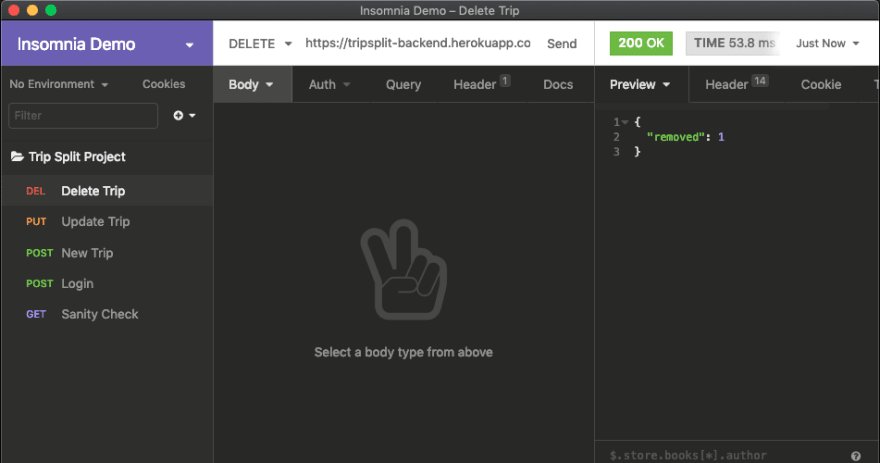
Task: Click the "removed" key in the response
Action: 675,137
